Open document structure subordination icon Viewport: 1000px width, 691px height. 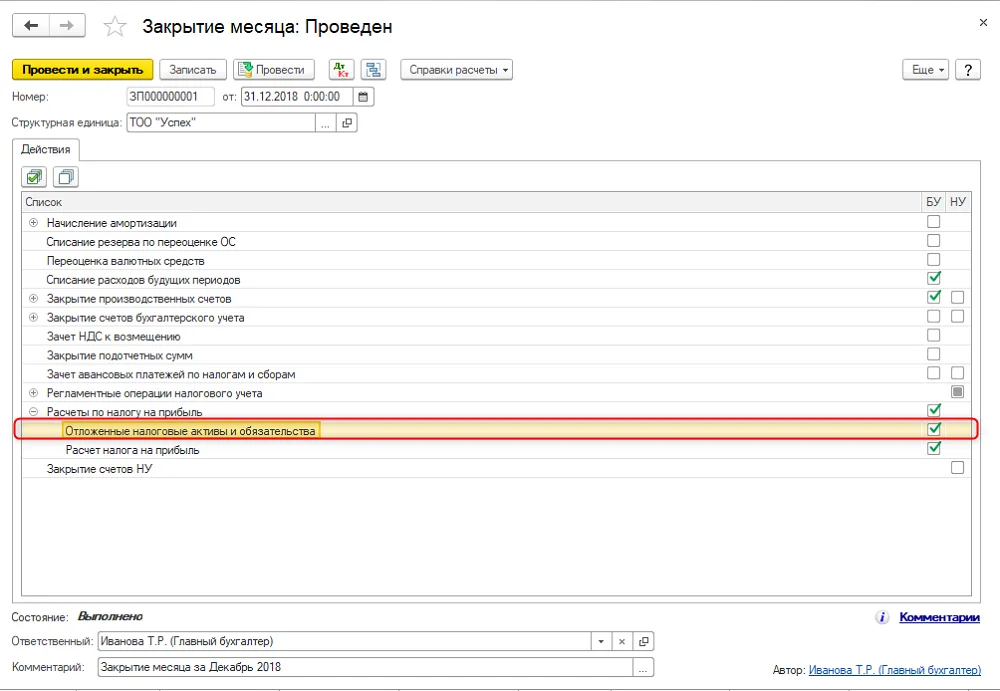tap(373, 70)
